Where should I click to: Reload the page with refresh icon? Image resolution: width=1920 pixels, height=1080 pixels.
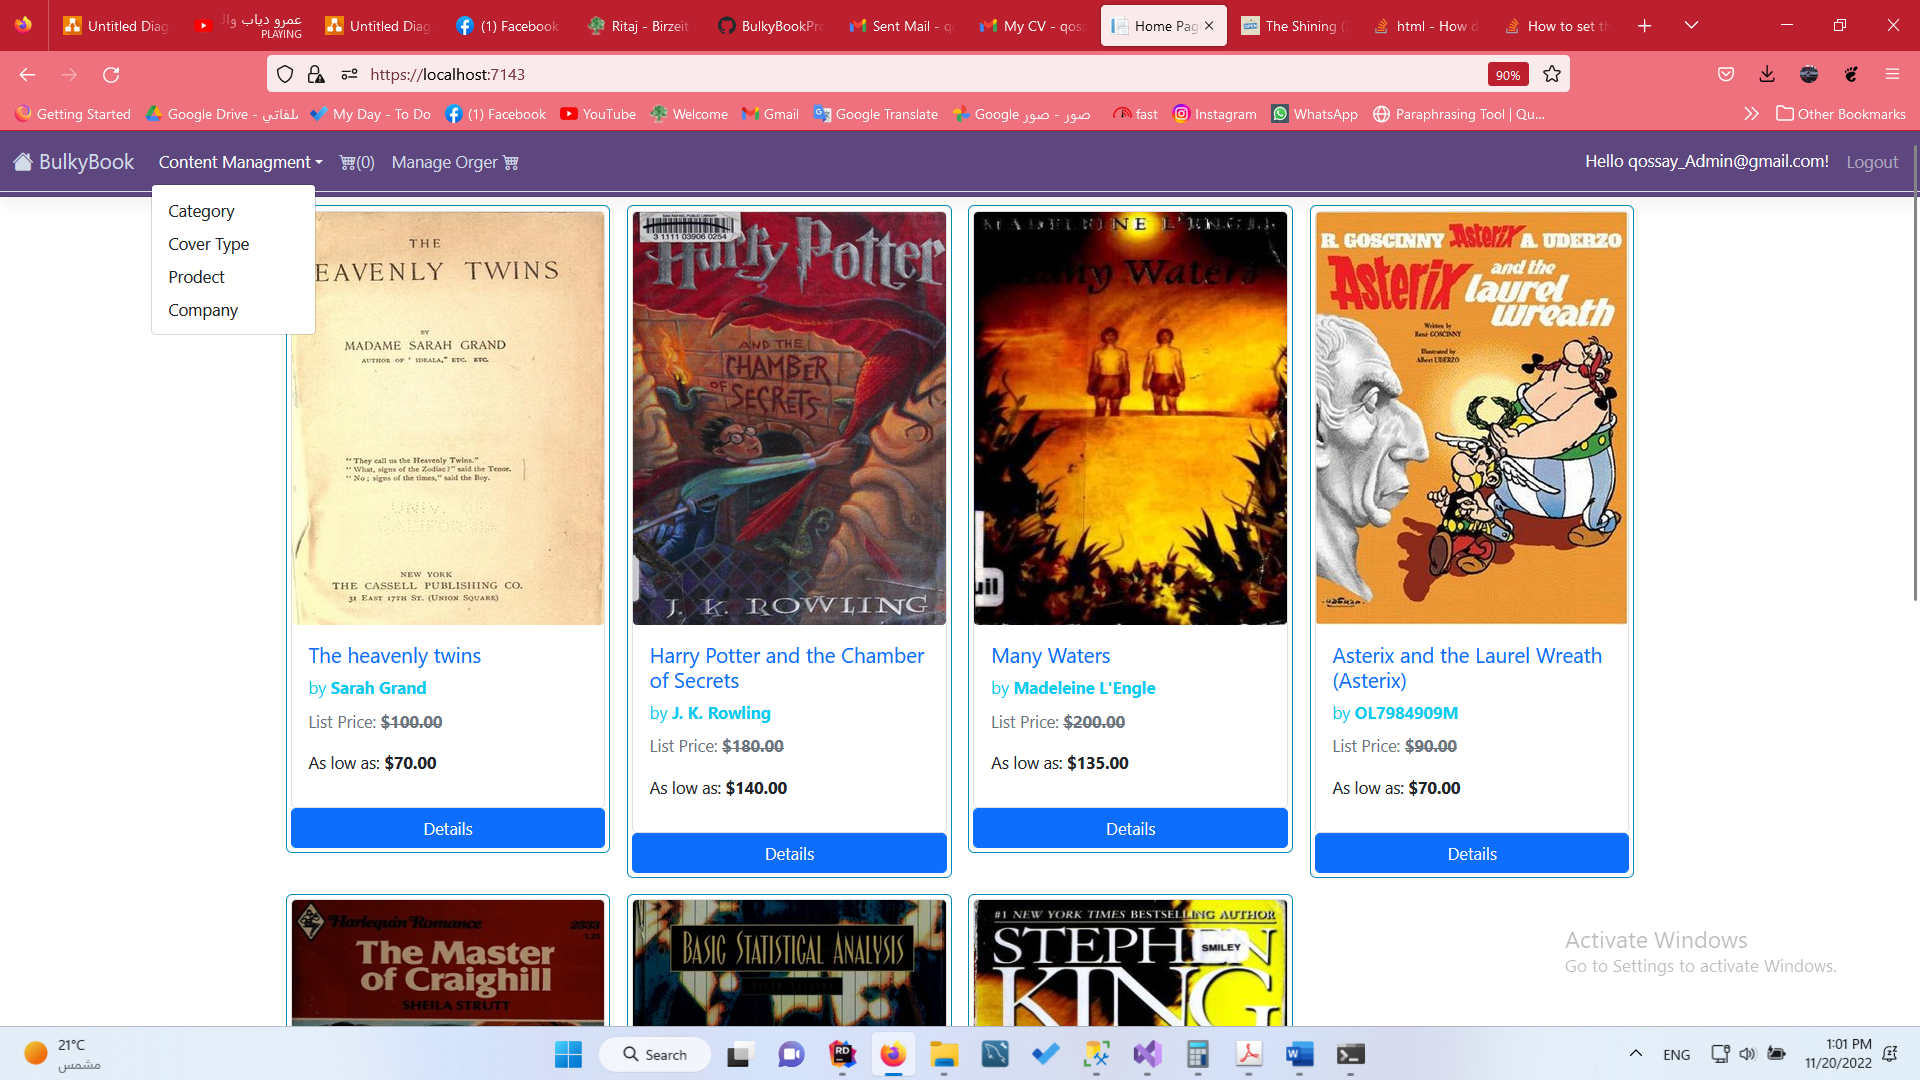[x=111, y=74]
